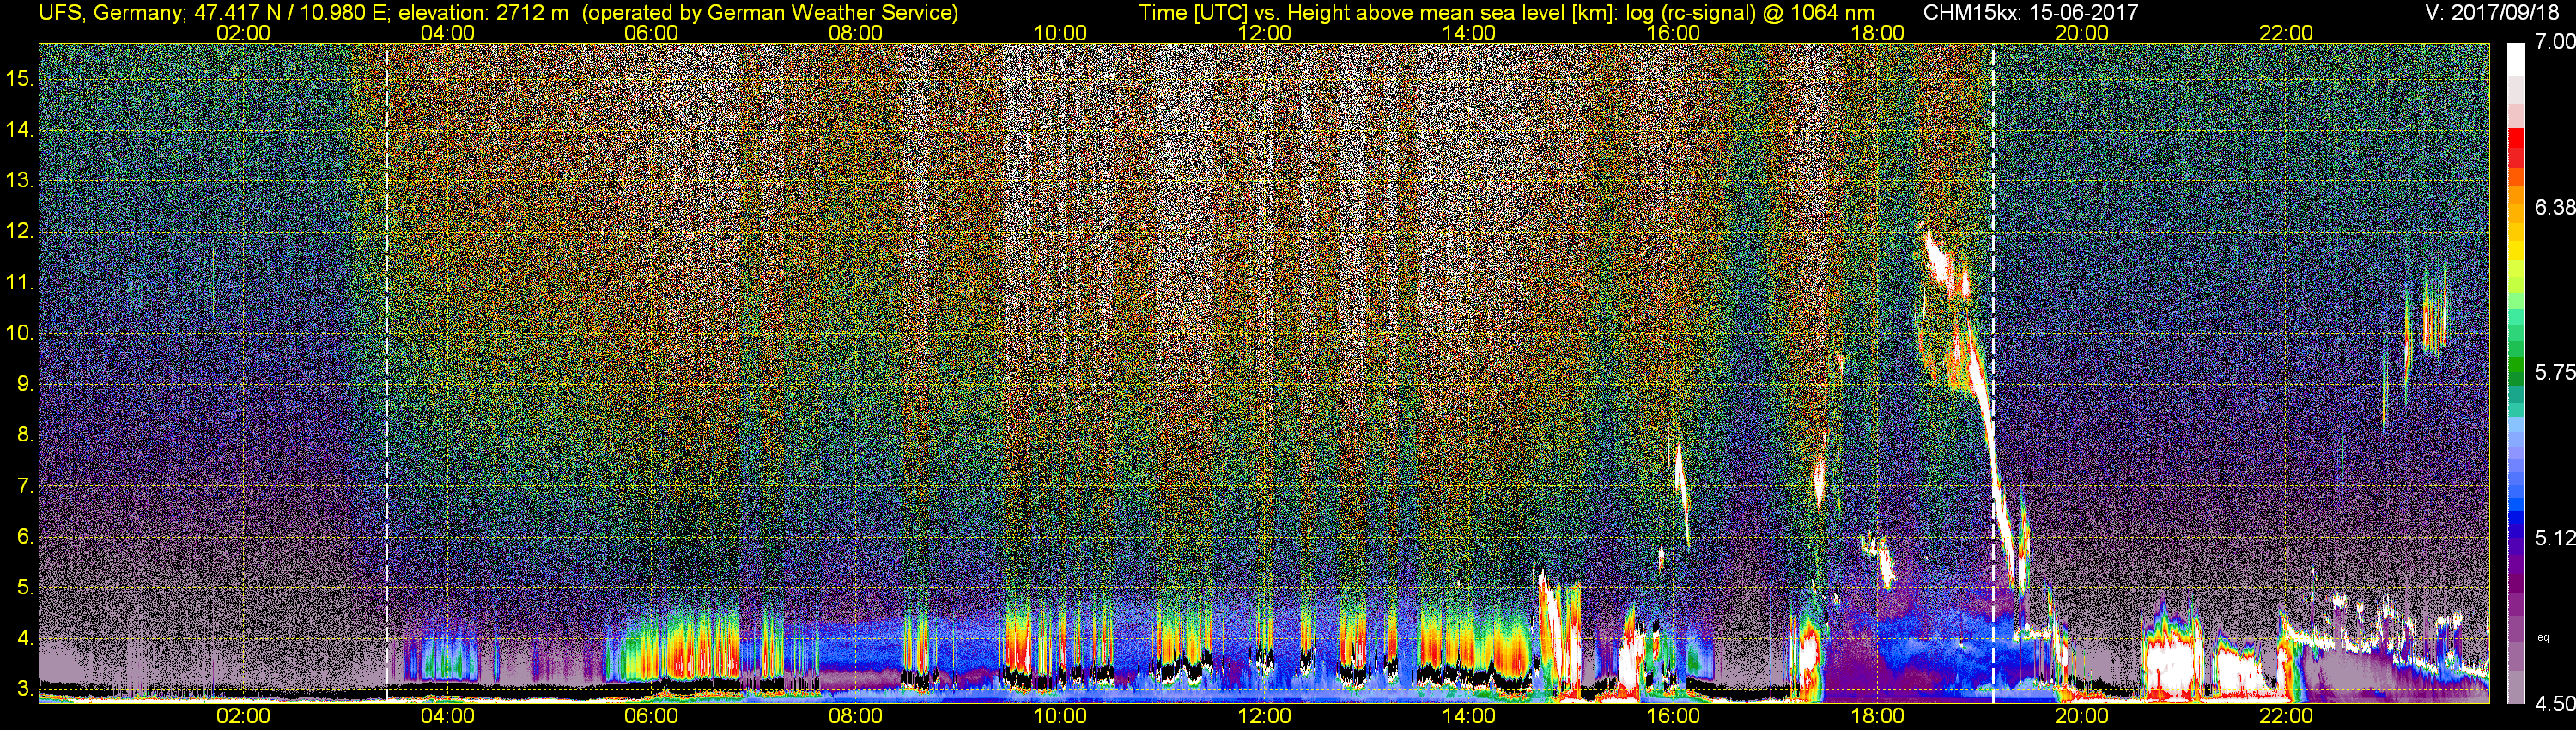Click the colorbar value 5.75
Screen dimensions: 2576x730
coord(2555,372)
